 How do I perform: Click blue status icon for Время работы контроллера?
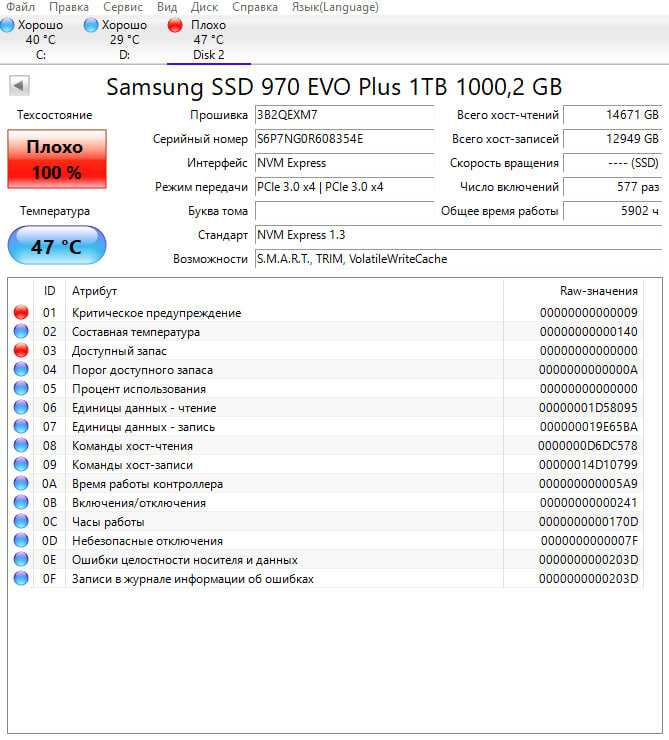[x=21, y=483]
